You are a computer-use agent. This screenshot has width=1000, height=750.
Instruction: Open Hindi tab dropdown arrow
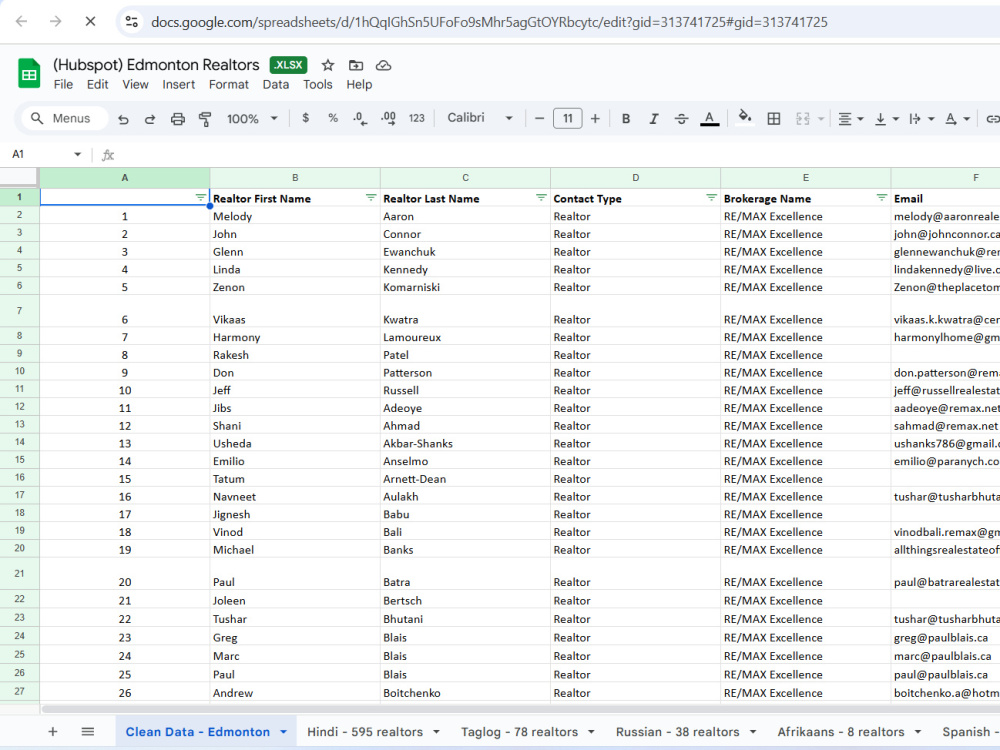[x=437, y=732]
